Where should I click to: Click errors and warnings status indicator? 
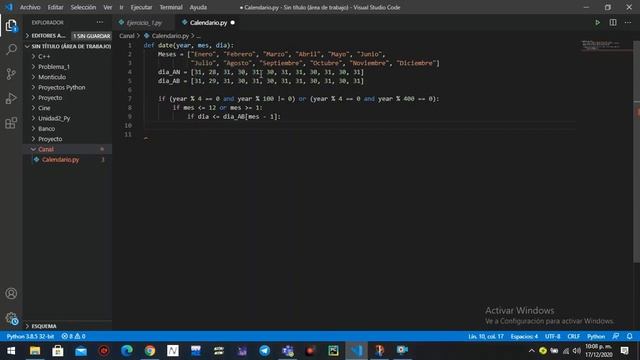[73, 336]
